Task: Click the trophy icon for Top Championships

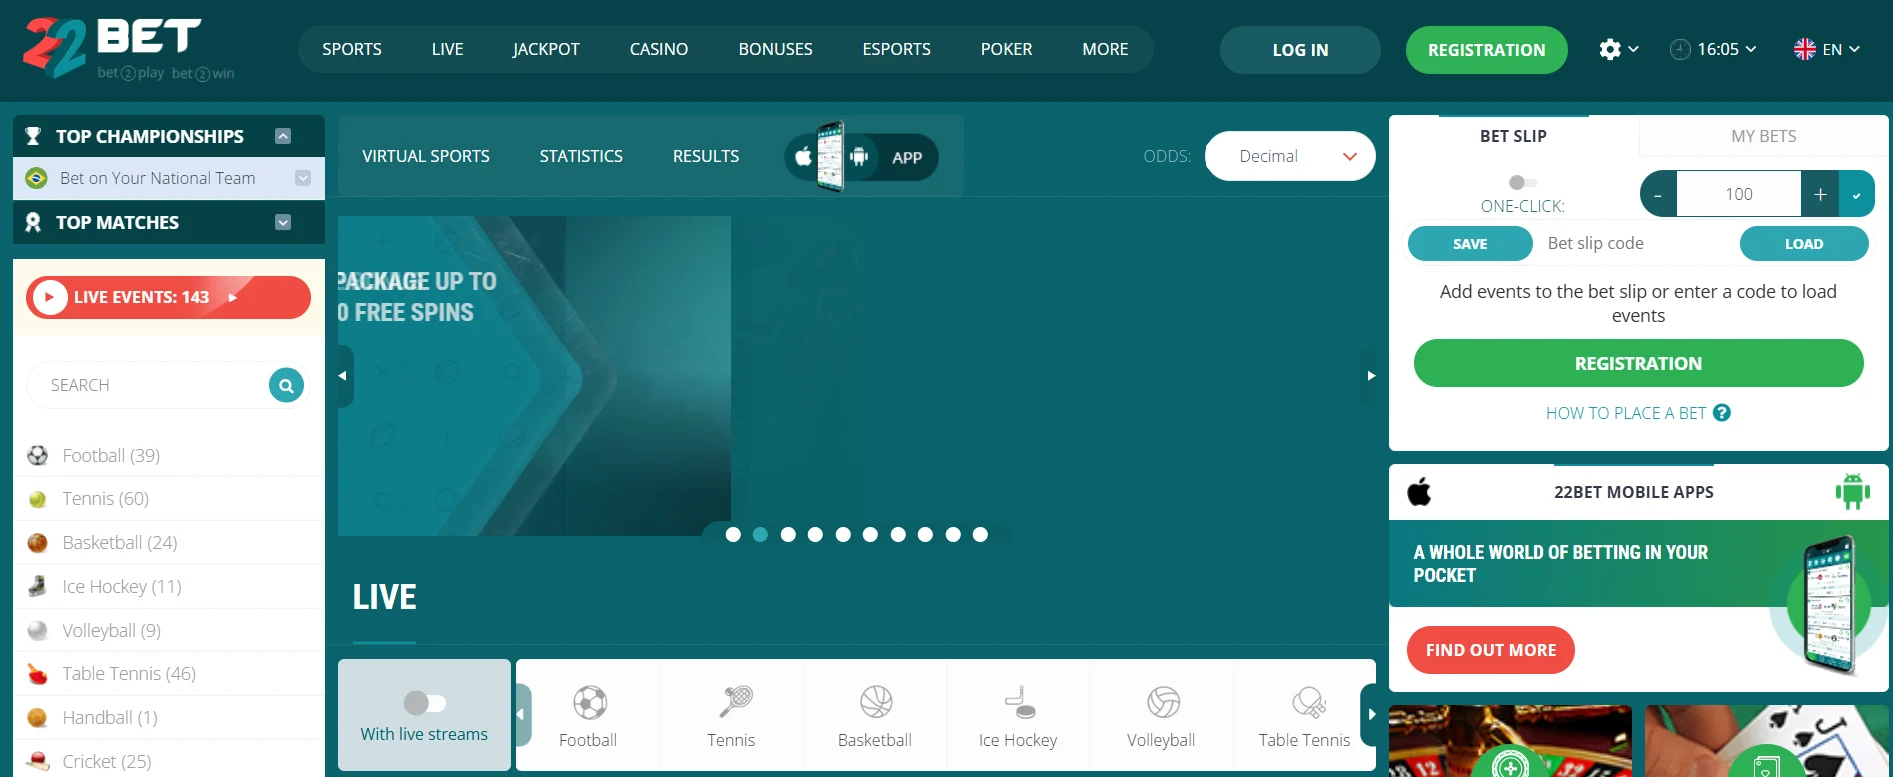Action: click(x=33, y=136)
